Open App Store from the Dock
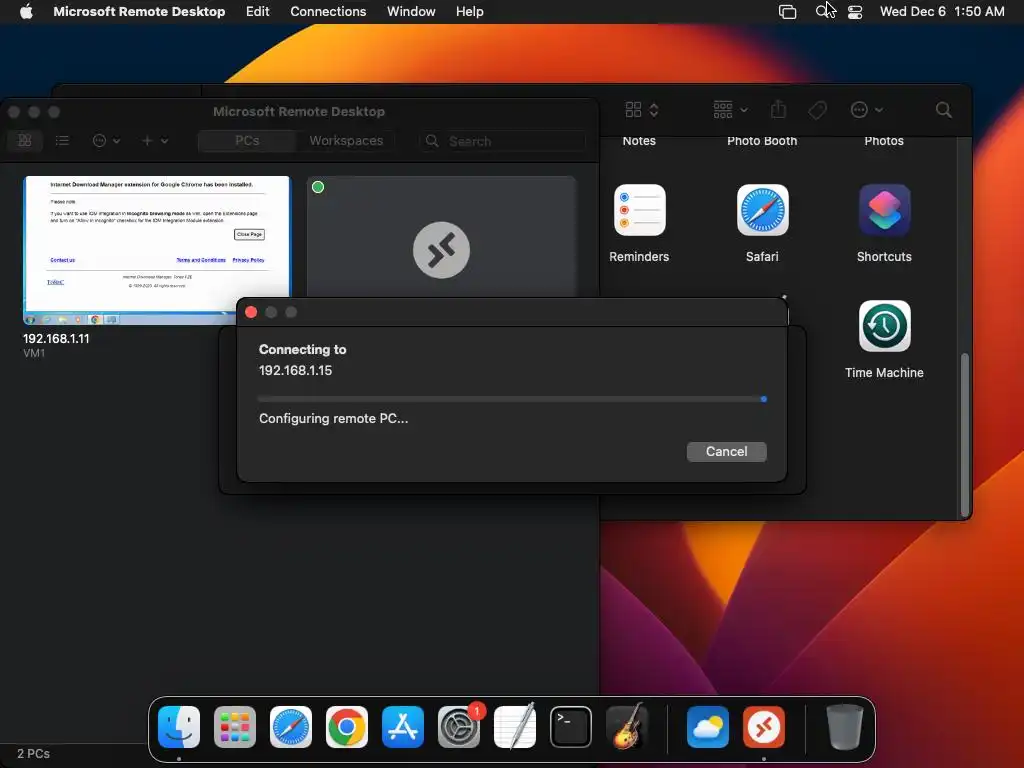The height and width of the screenshot is (768, 1024). click(403, 726)
